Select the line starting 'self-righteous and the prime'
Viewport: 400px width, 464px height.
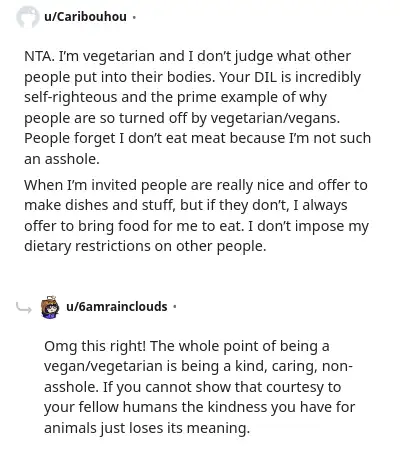pos(175,98)
